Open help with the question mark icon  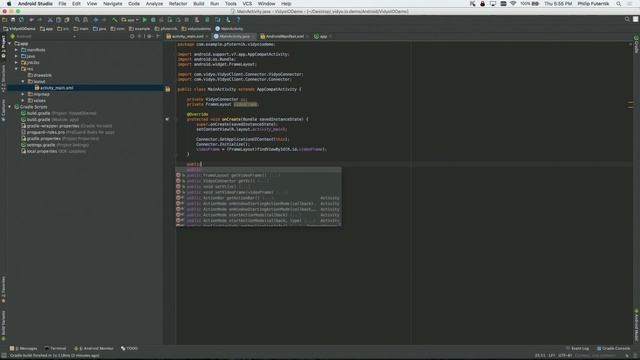(238, 20)
